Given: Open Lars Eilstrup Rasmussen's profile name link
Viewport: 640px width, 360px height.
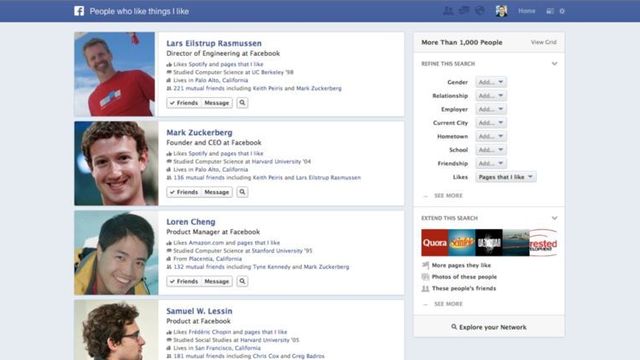Looking at the screenshot, I should pyautogui.click(x=214, y=43).
